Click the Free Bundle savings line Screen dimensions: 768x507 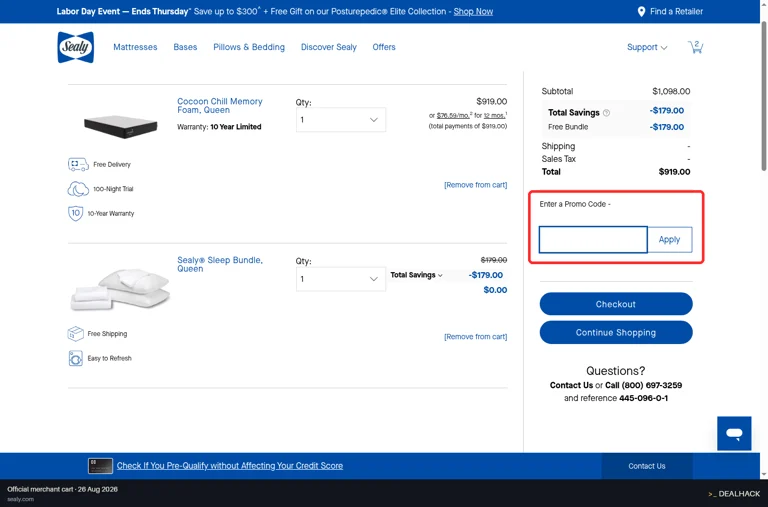[x=616, y=127]
